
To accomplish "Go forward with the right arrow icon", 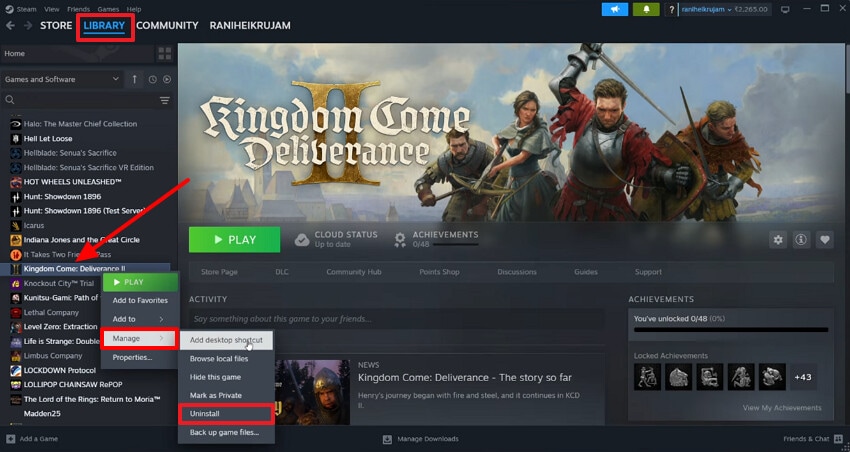I will point(28,25).
